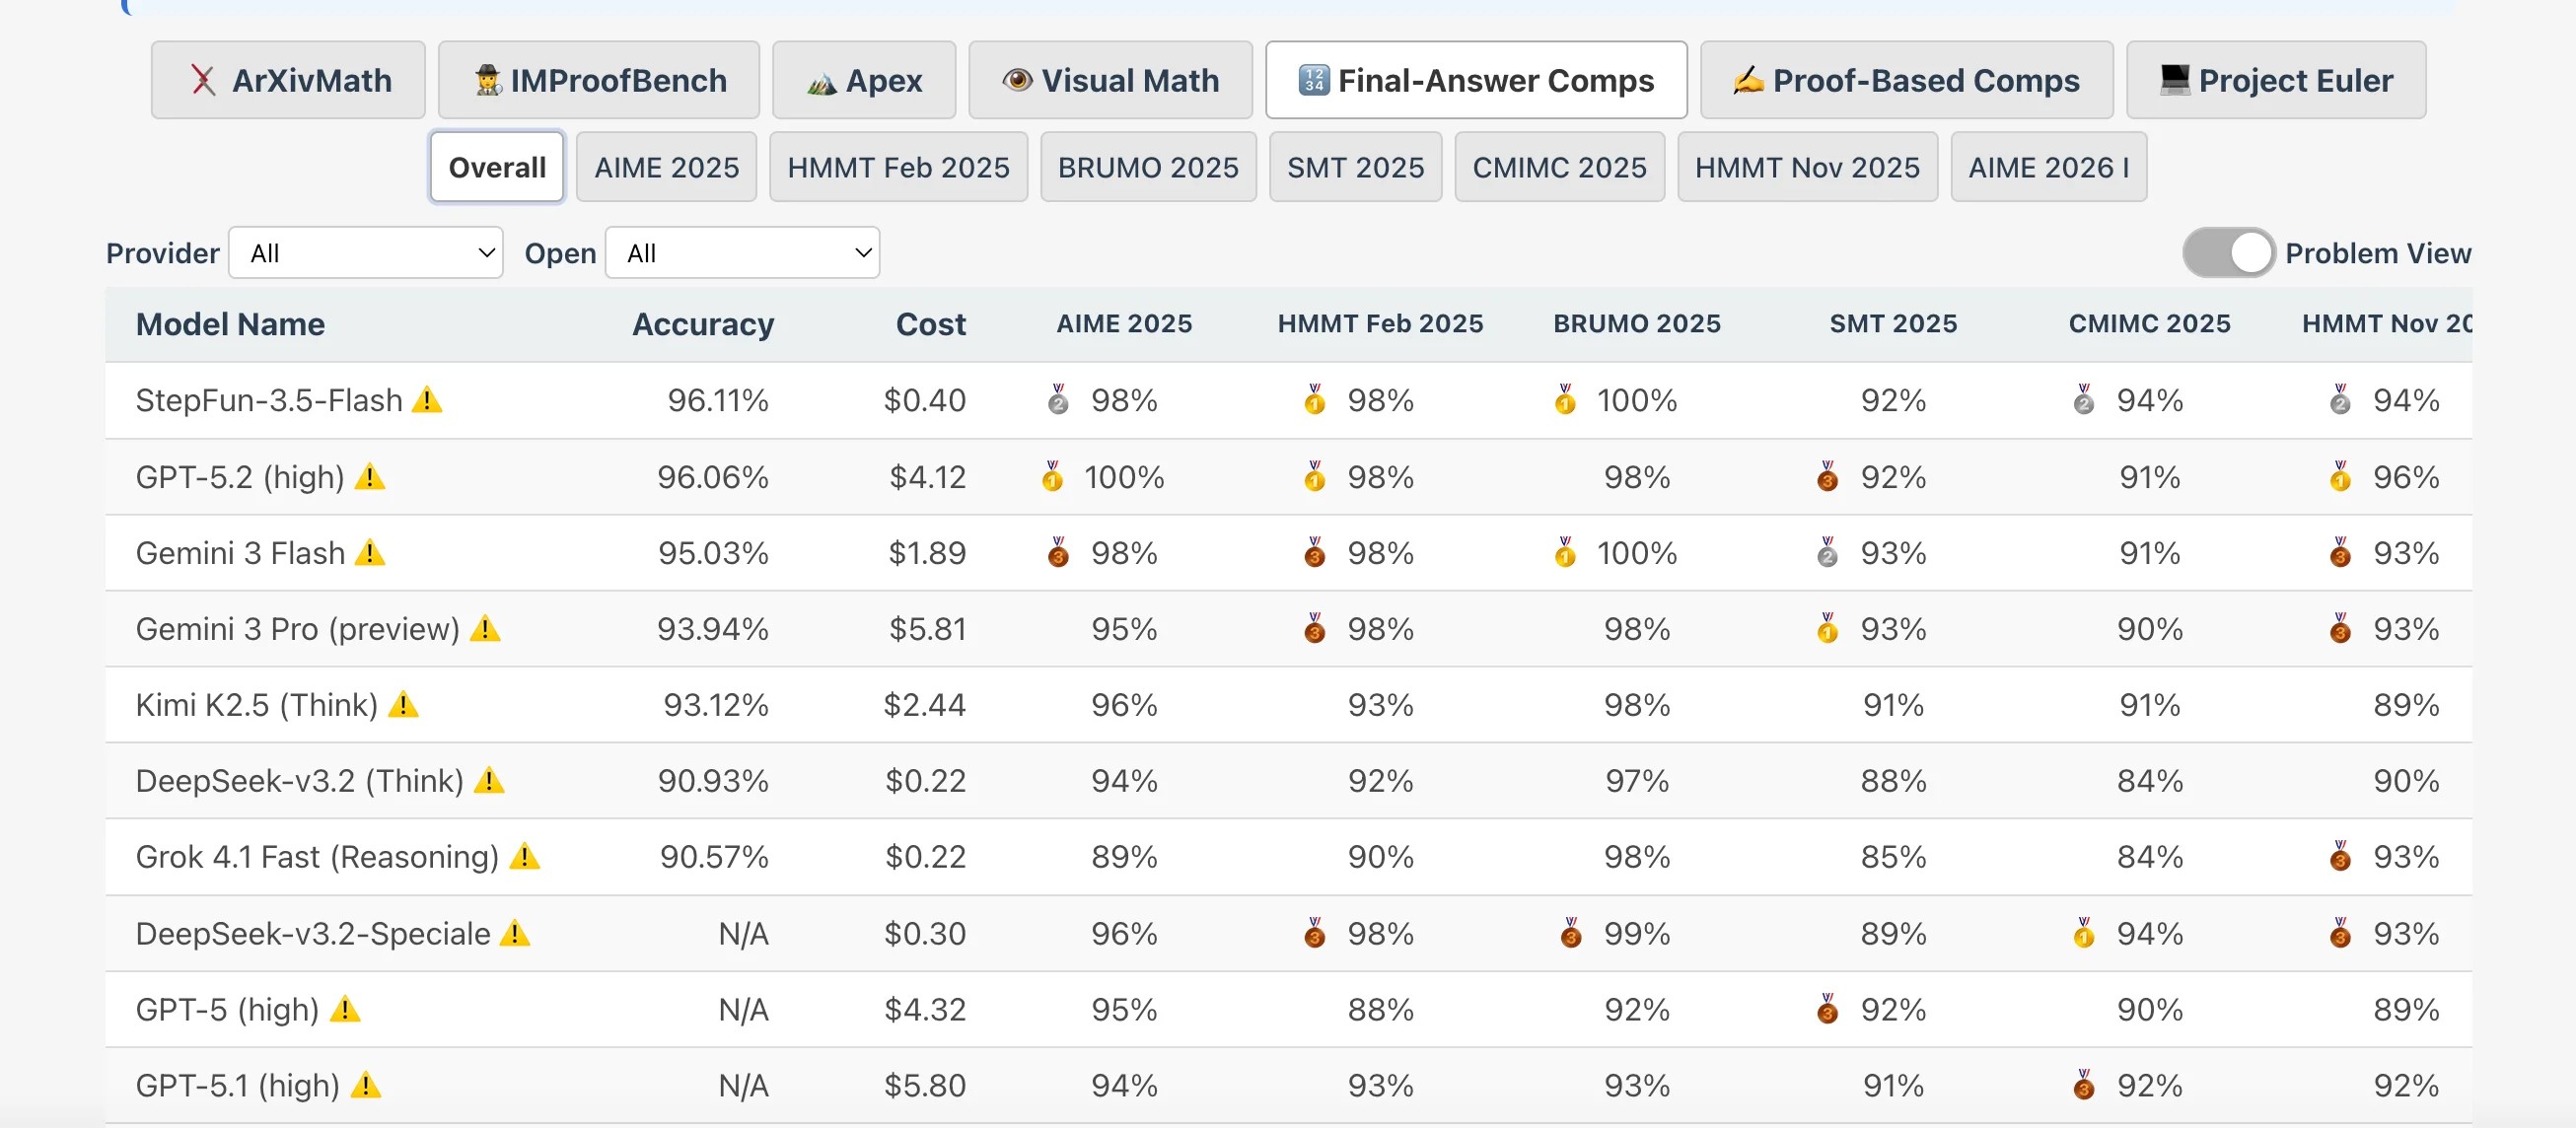Toggle the Problem View switch
This screenshot has width=2576, height=1128.
point(2229,253)
